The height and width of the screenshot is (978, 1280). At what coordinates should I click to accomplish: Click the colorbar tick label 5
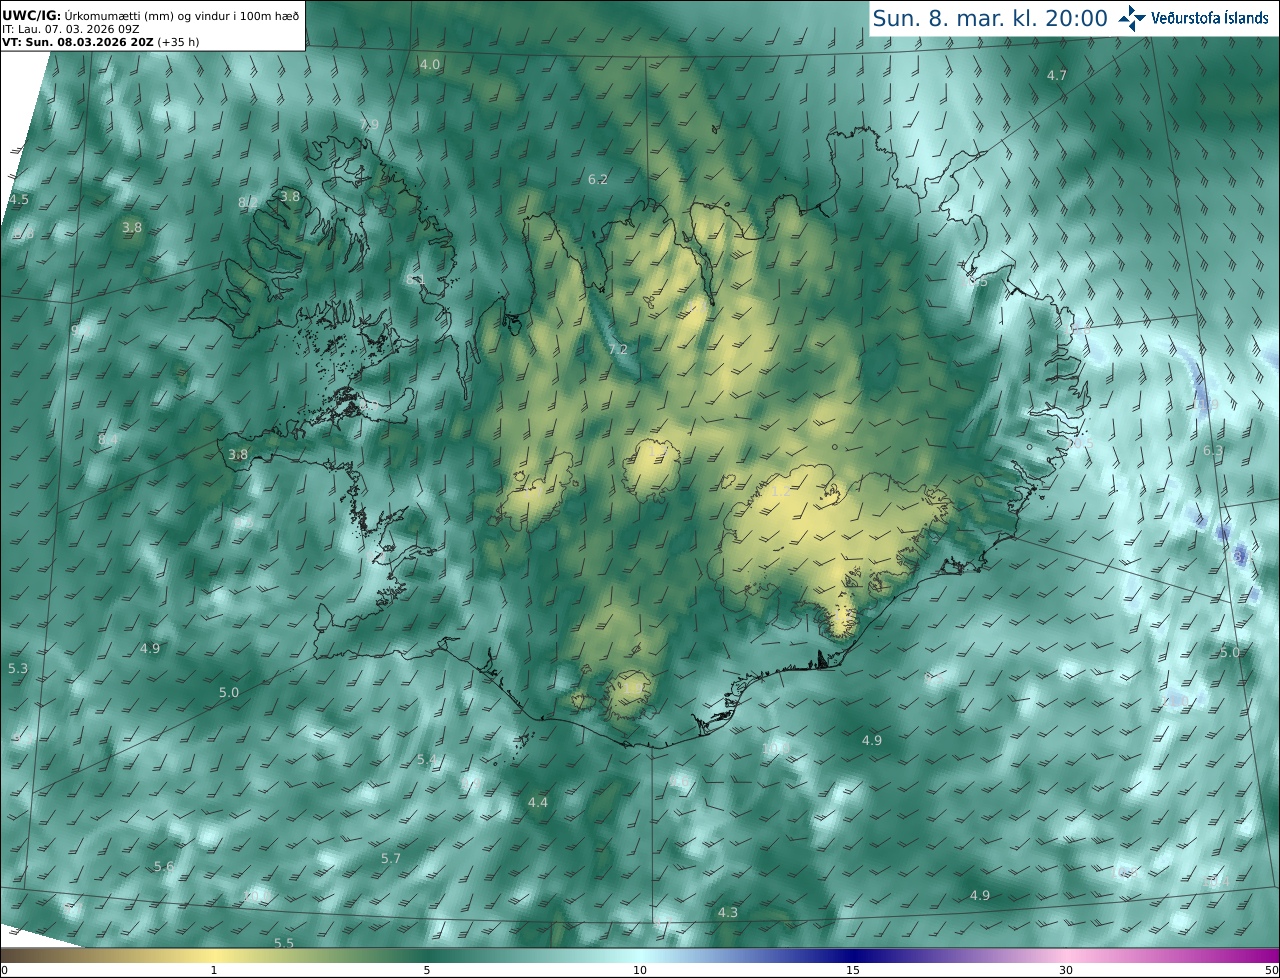point(427,970)
